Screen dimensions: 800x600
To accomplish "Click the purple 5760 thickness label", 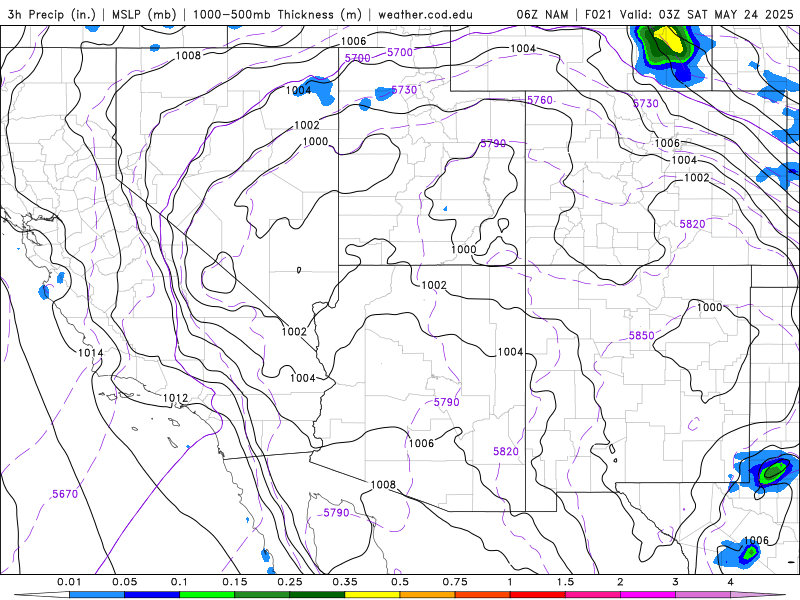I will (x=540, y=100).
